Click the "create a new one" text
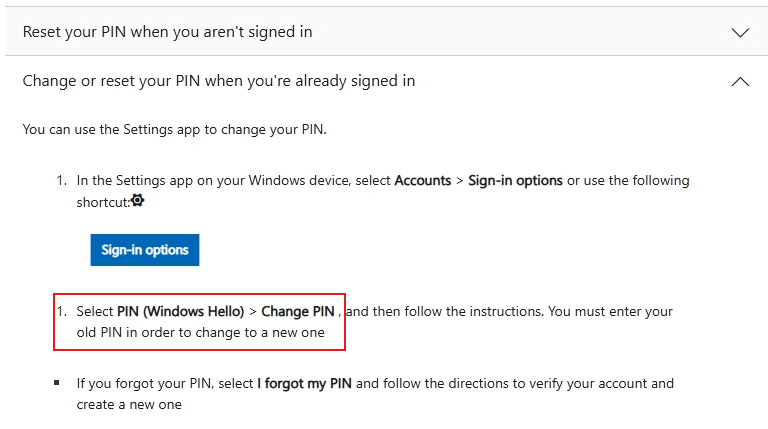This screenshot has height=429, width=768. coord(129,405)
